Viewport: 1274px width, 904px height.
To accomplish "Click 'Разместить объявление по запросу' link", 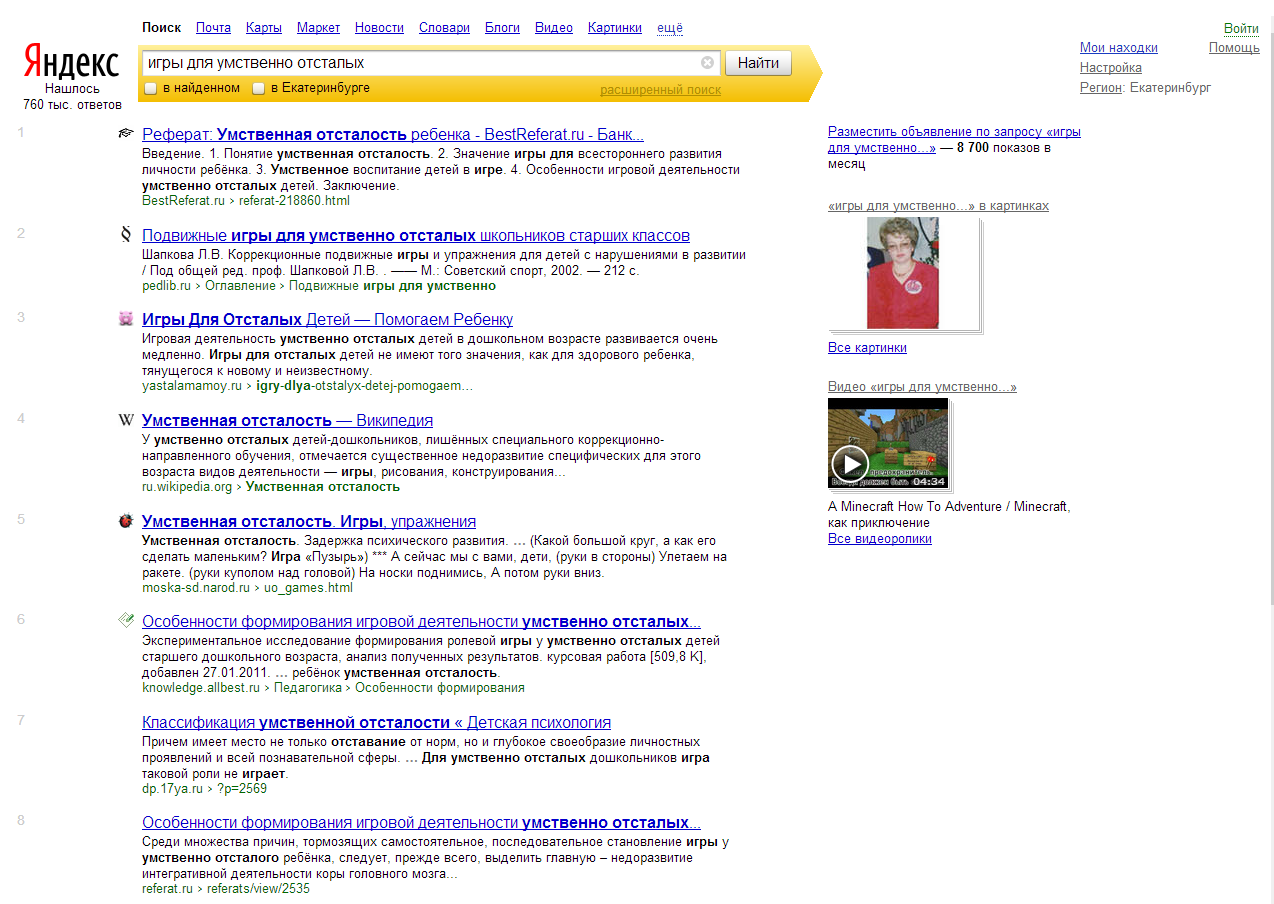I will click(x=954, y=139).
